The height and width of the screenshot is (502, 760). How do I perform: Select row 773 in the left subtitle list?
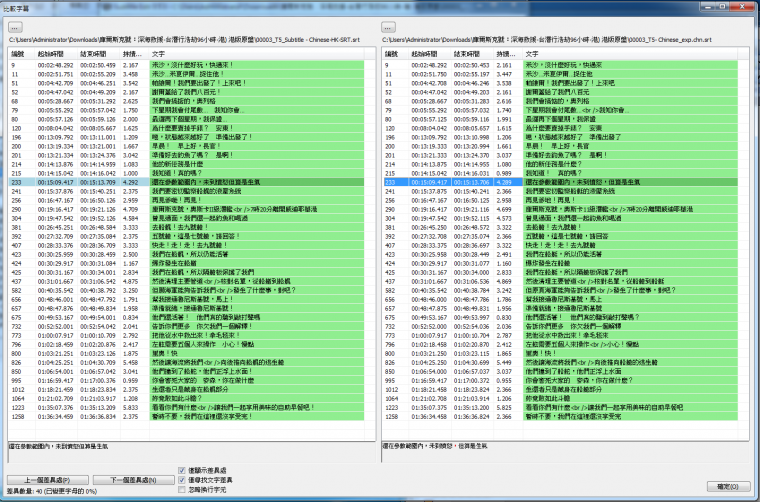click(186, 335)
